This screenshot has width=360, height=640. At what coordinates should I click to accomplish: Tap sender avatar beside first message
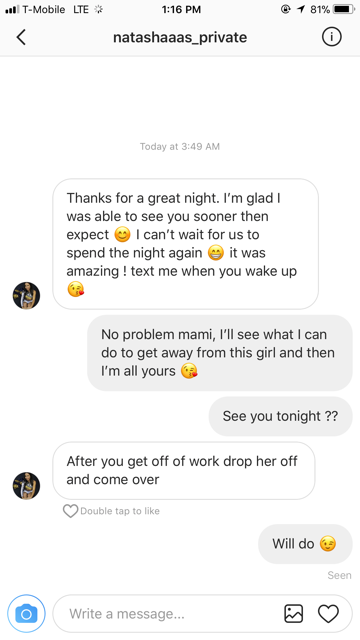26,296
